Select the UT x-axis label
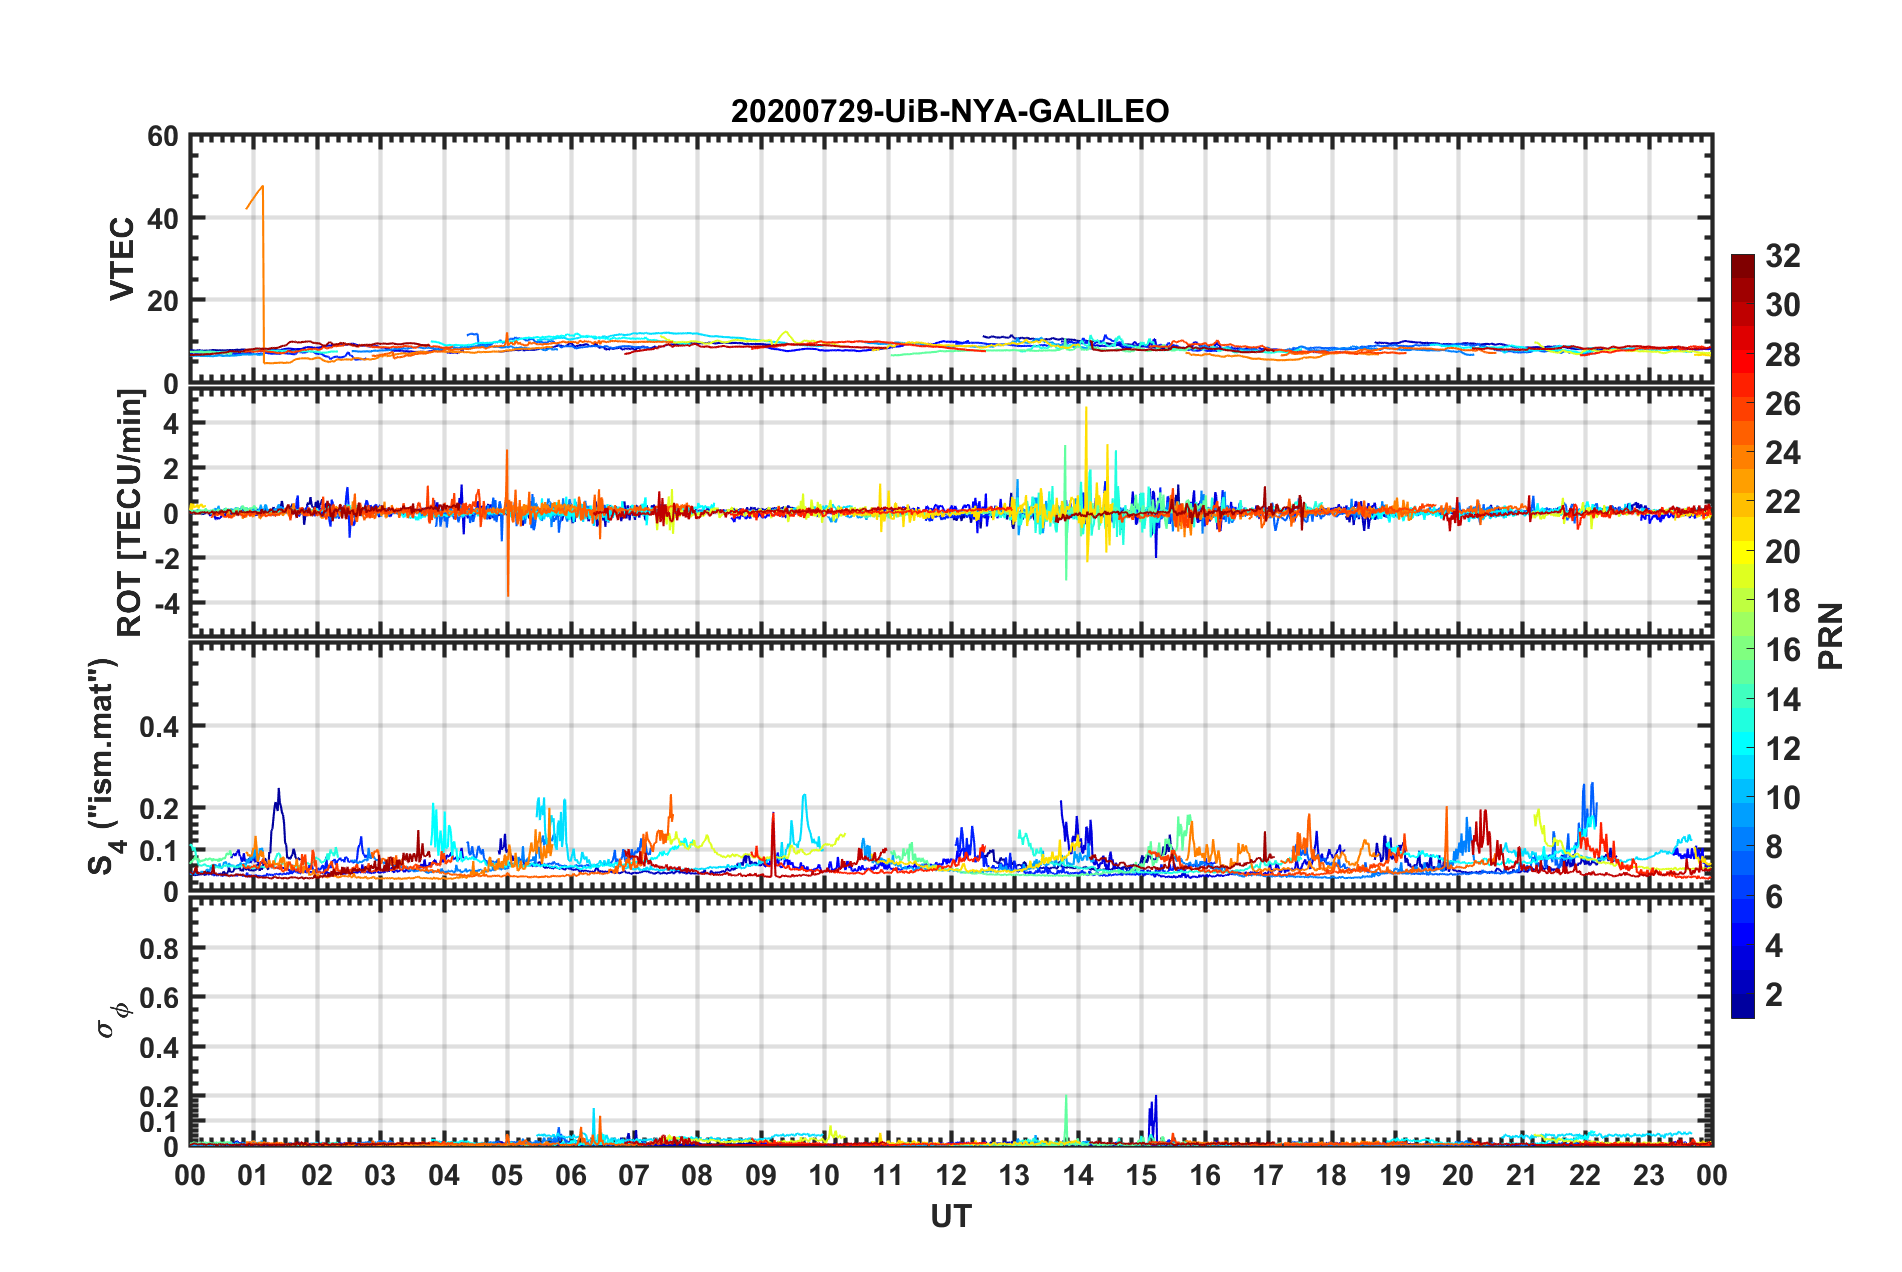 (950, 1216)
